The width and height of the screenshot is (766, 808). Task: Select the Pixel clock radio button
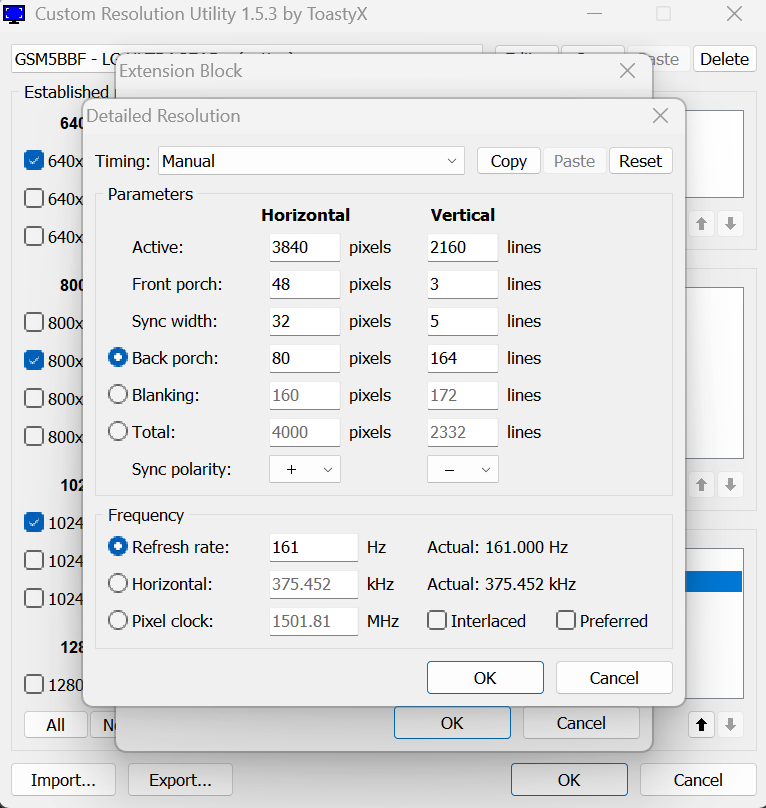click(x=118, y=620)
